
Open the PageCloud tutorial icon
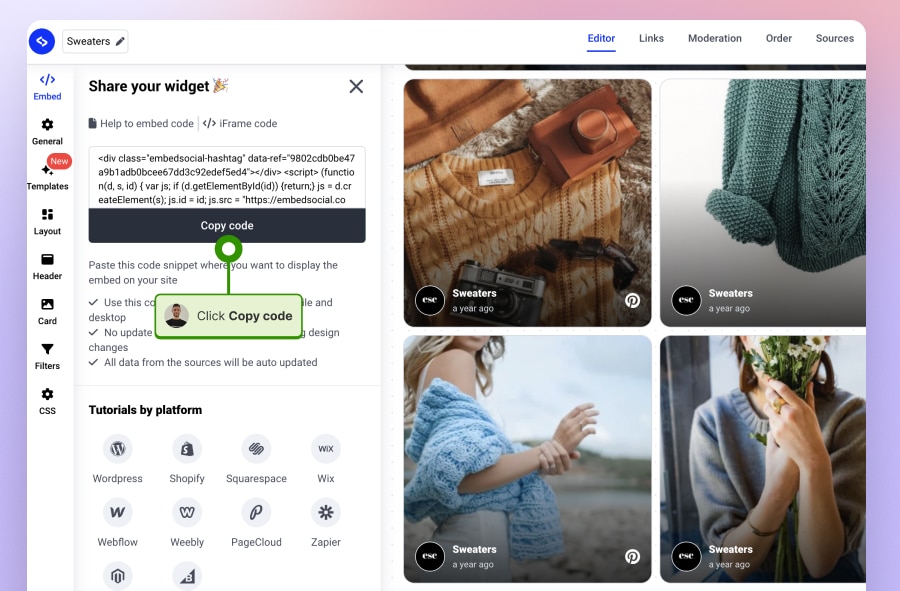[x=256, y=512]
